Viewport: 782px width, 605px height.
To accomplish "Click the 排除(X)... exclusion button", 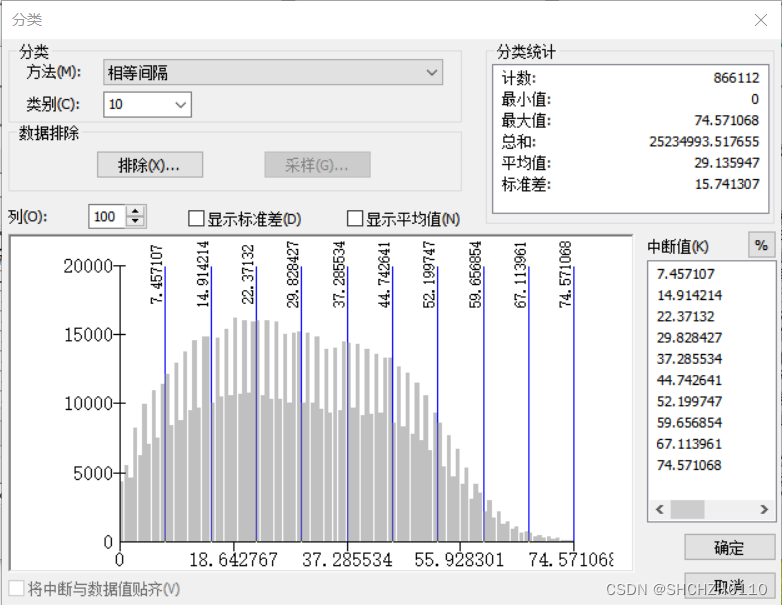I will coord(150,165).
